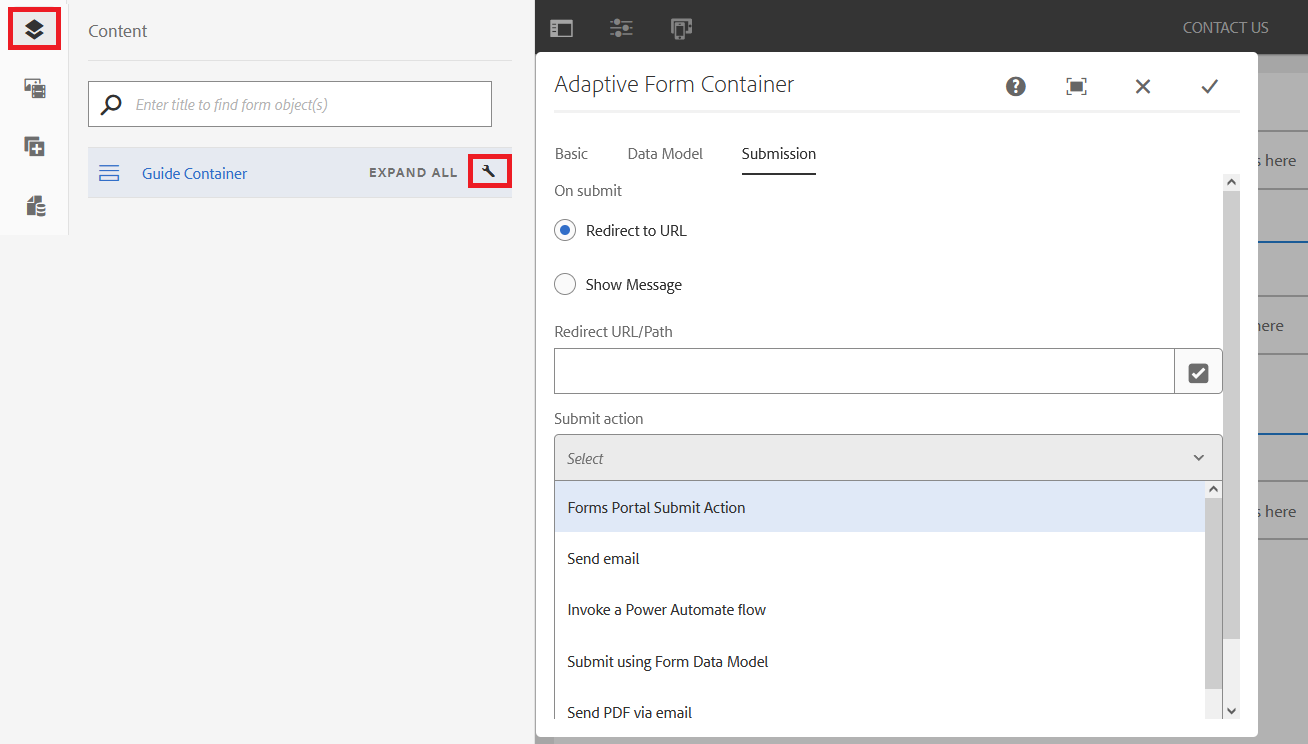Open the Assets browser sidebar icon

coord(35,88)
